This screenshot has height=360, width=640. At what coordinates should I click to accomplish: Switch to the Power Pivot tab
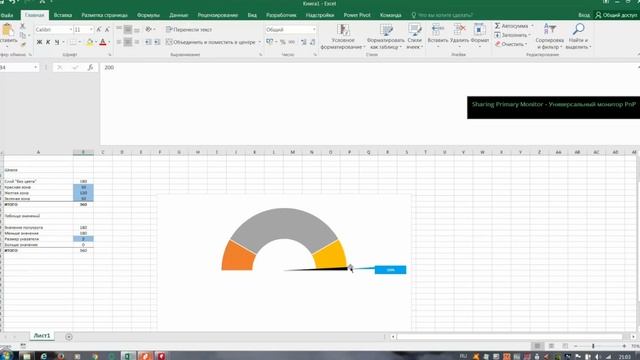tap(357, 15)
